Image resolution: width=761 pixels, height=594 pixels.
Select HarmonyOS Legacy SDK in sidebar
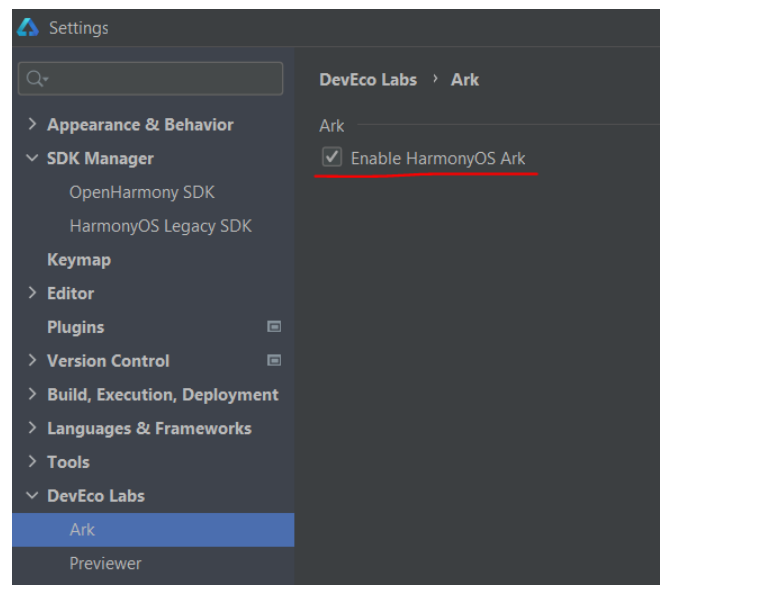point(160,226)
